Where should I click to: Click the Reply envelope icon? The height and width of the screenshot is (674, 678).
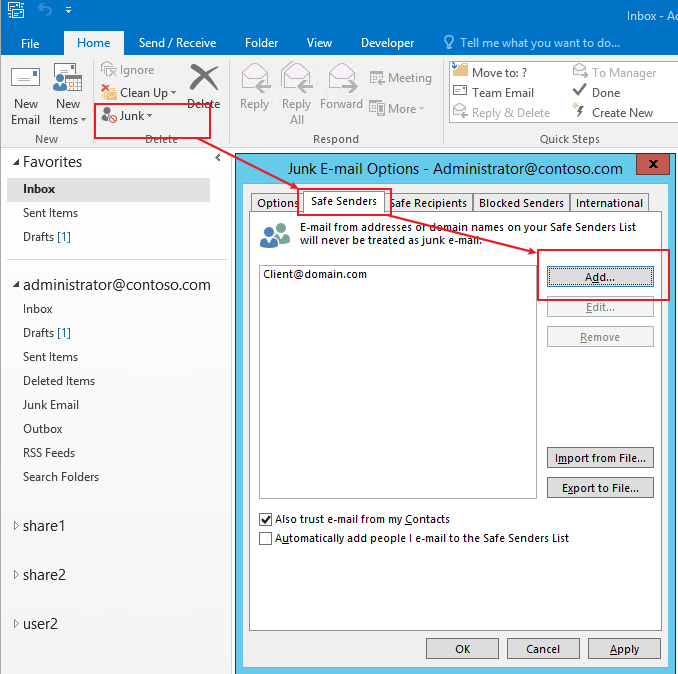tap(255, 78)
